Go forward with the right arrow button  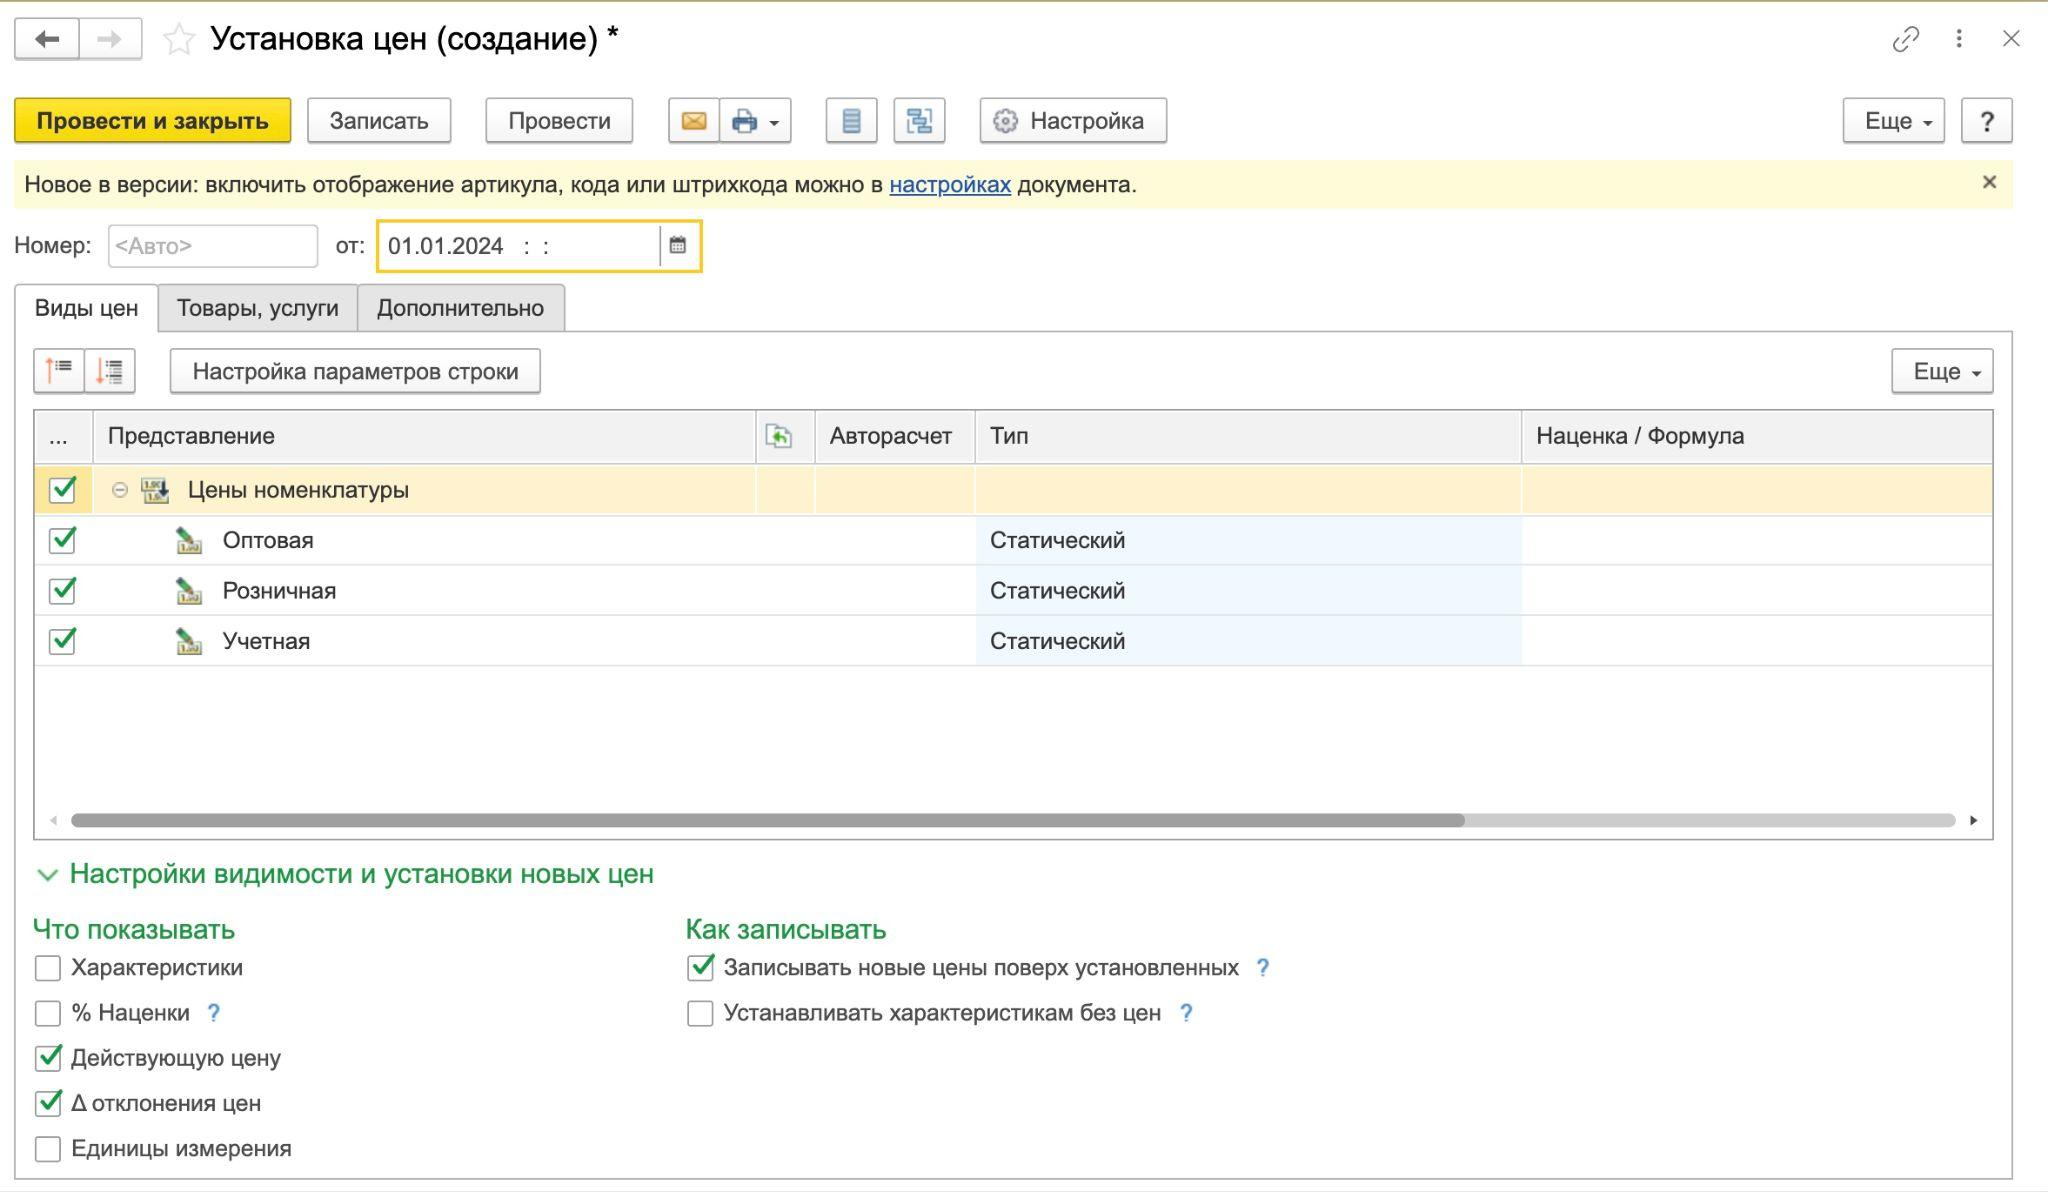tap(110, 39)
